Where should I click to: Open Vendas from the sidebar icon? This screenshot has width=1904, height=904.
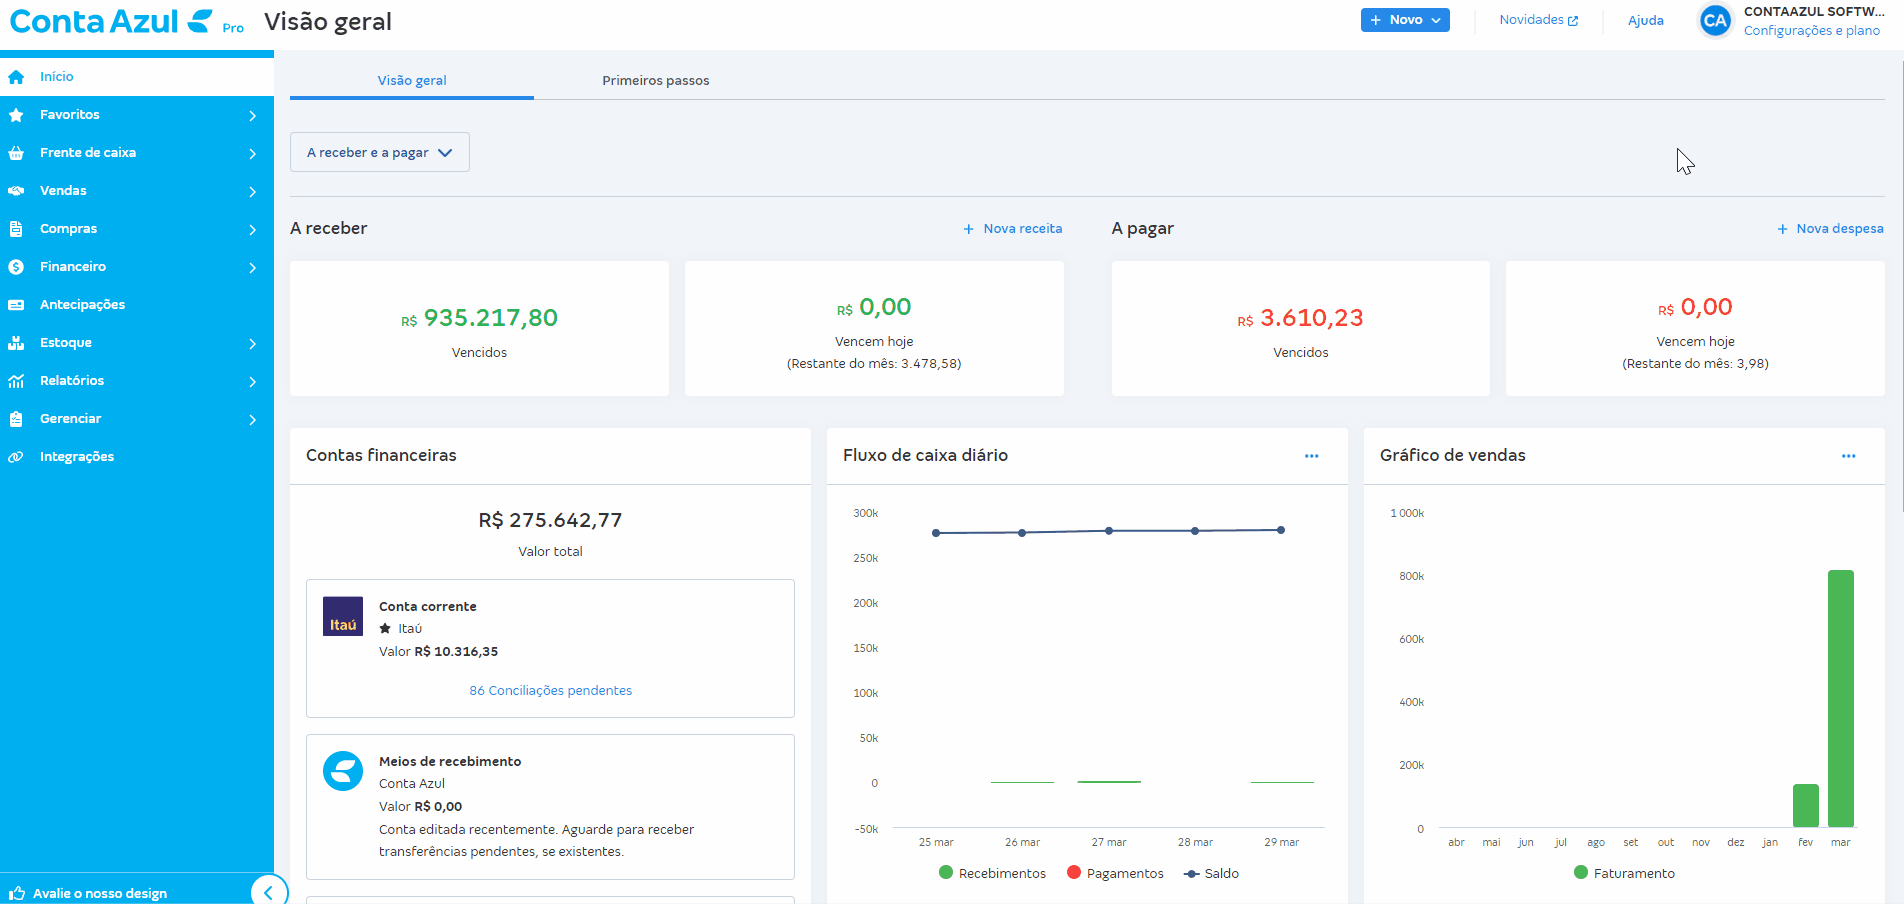click(x=17, y=190)
